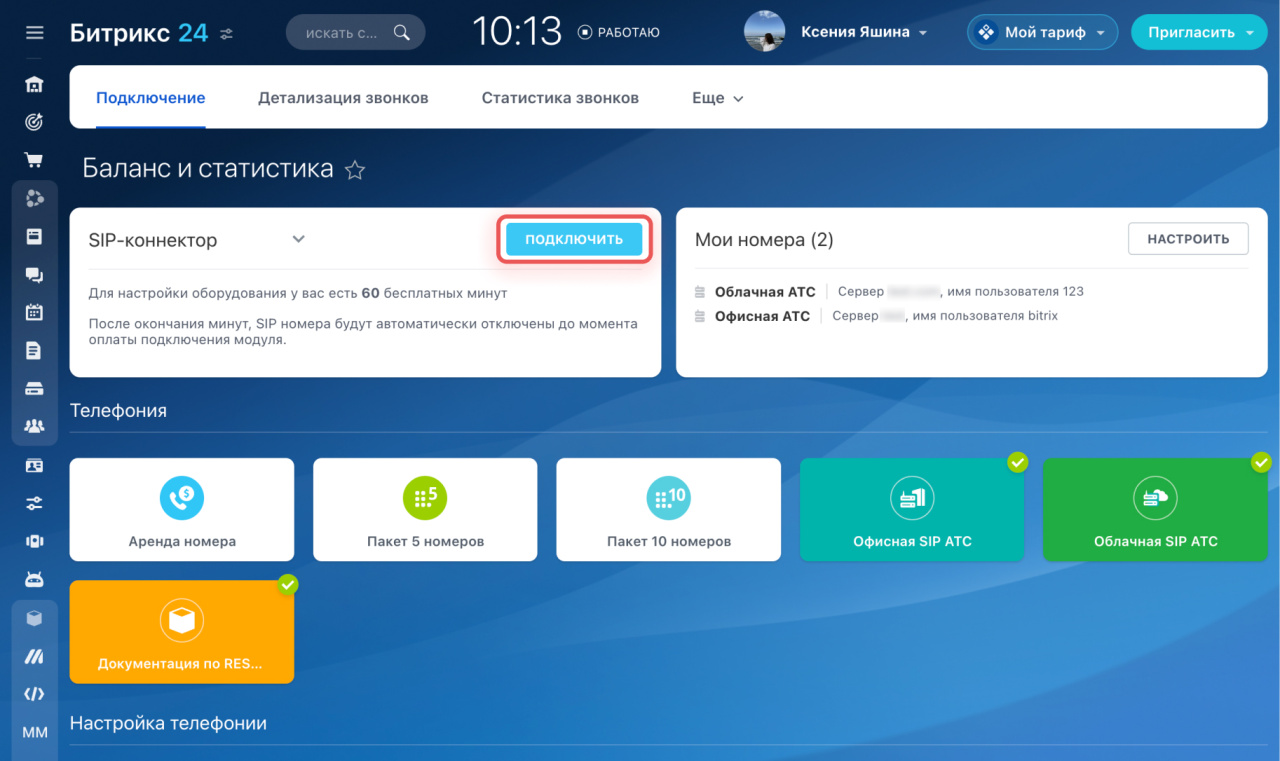The width and height of the screenshot is (1280, 761).
Task: Click the search magnifier icon
Action: [401, 32]
